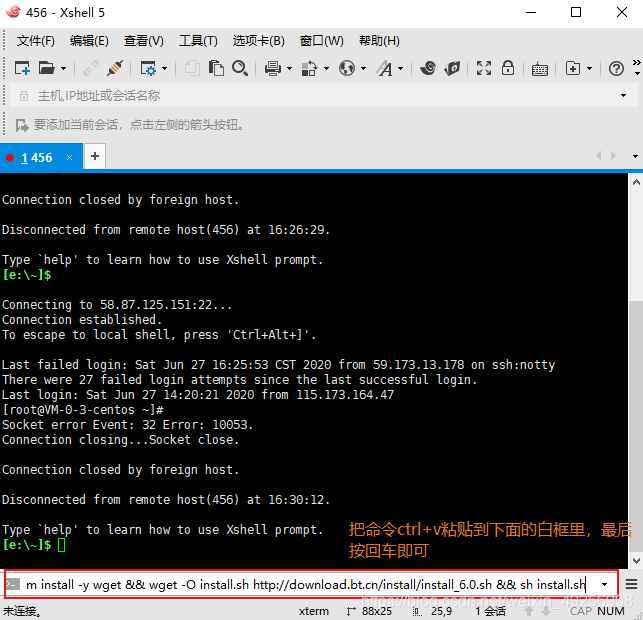This screenshot has height=620, width=643.
Task: Launch Xftp with swirl icon
Action: point(428,68)
